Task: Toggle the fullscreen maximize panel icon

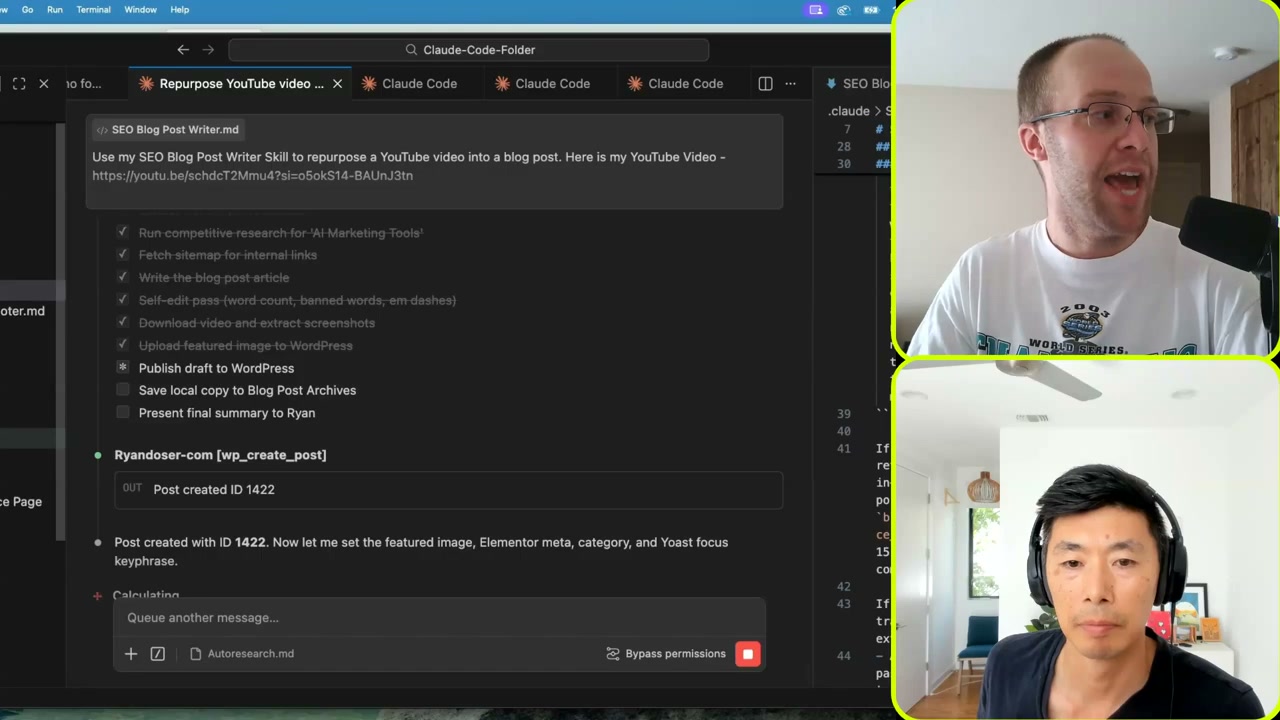Action: pyautogui.click(x=19, y=84)
